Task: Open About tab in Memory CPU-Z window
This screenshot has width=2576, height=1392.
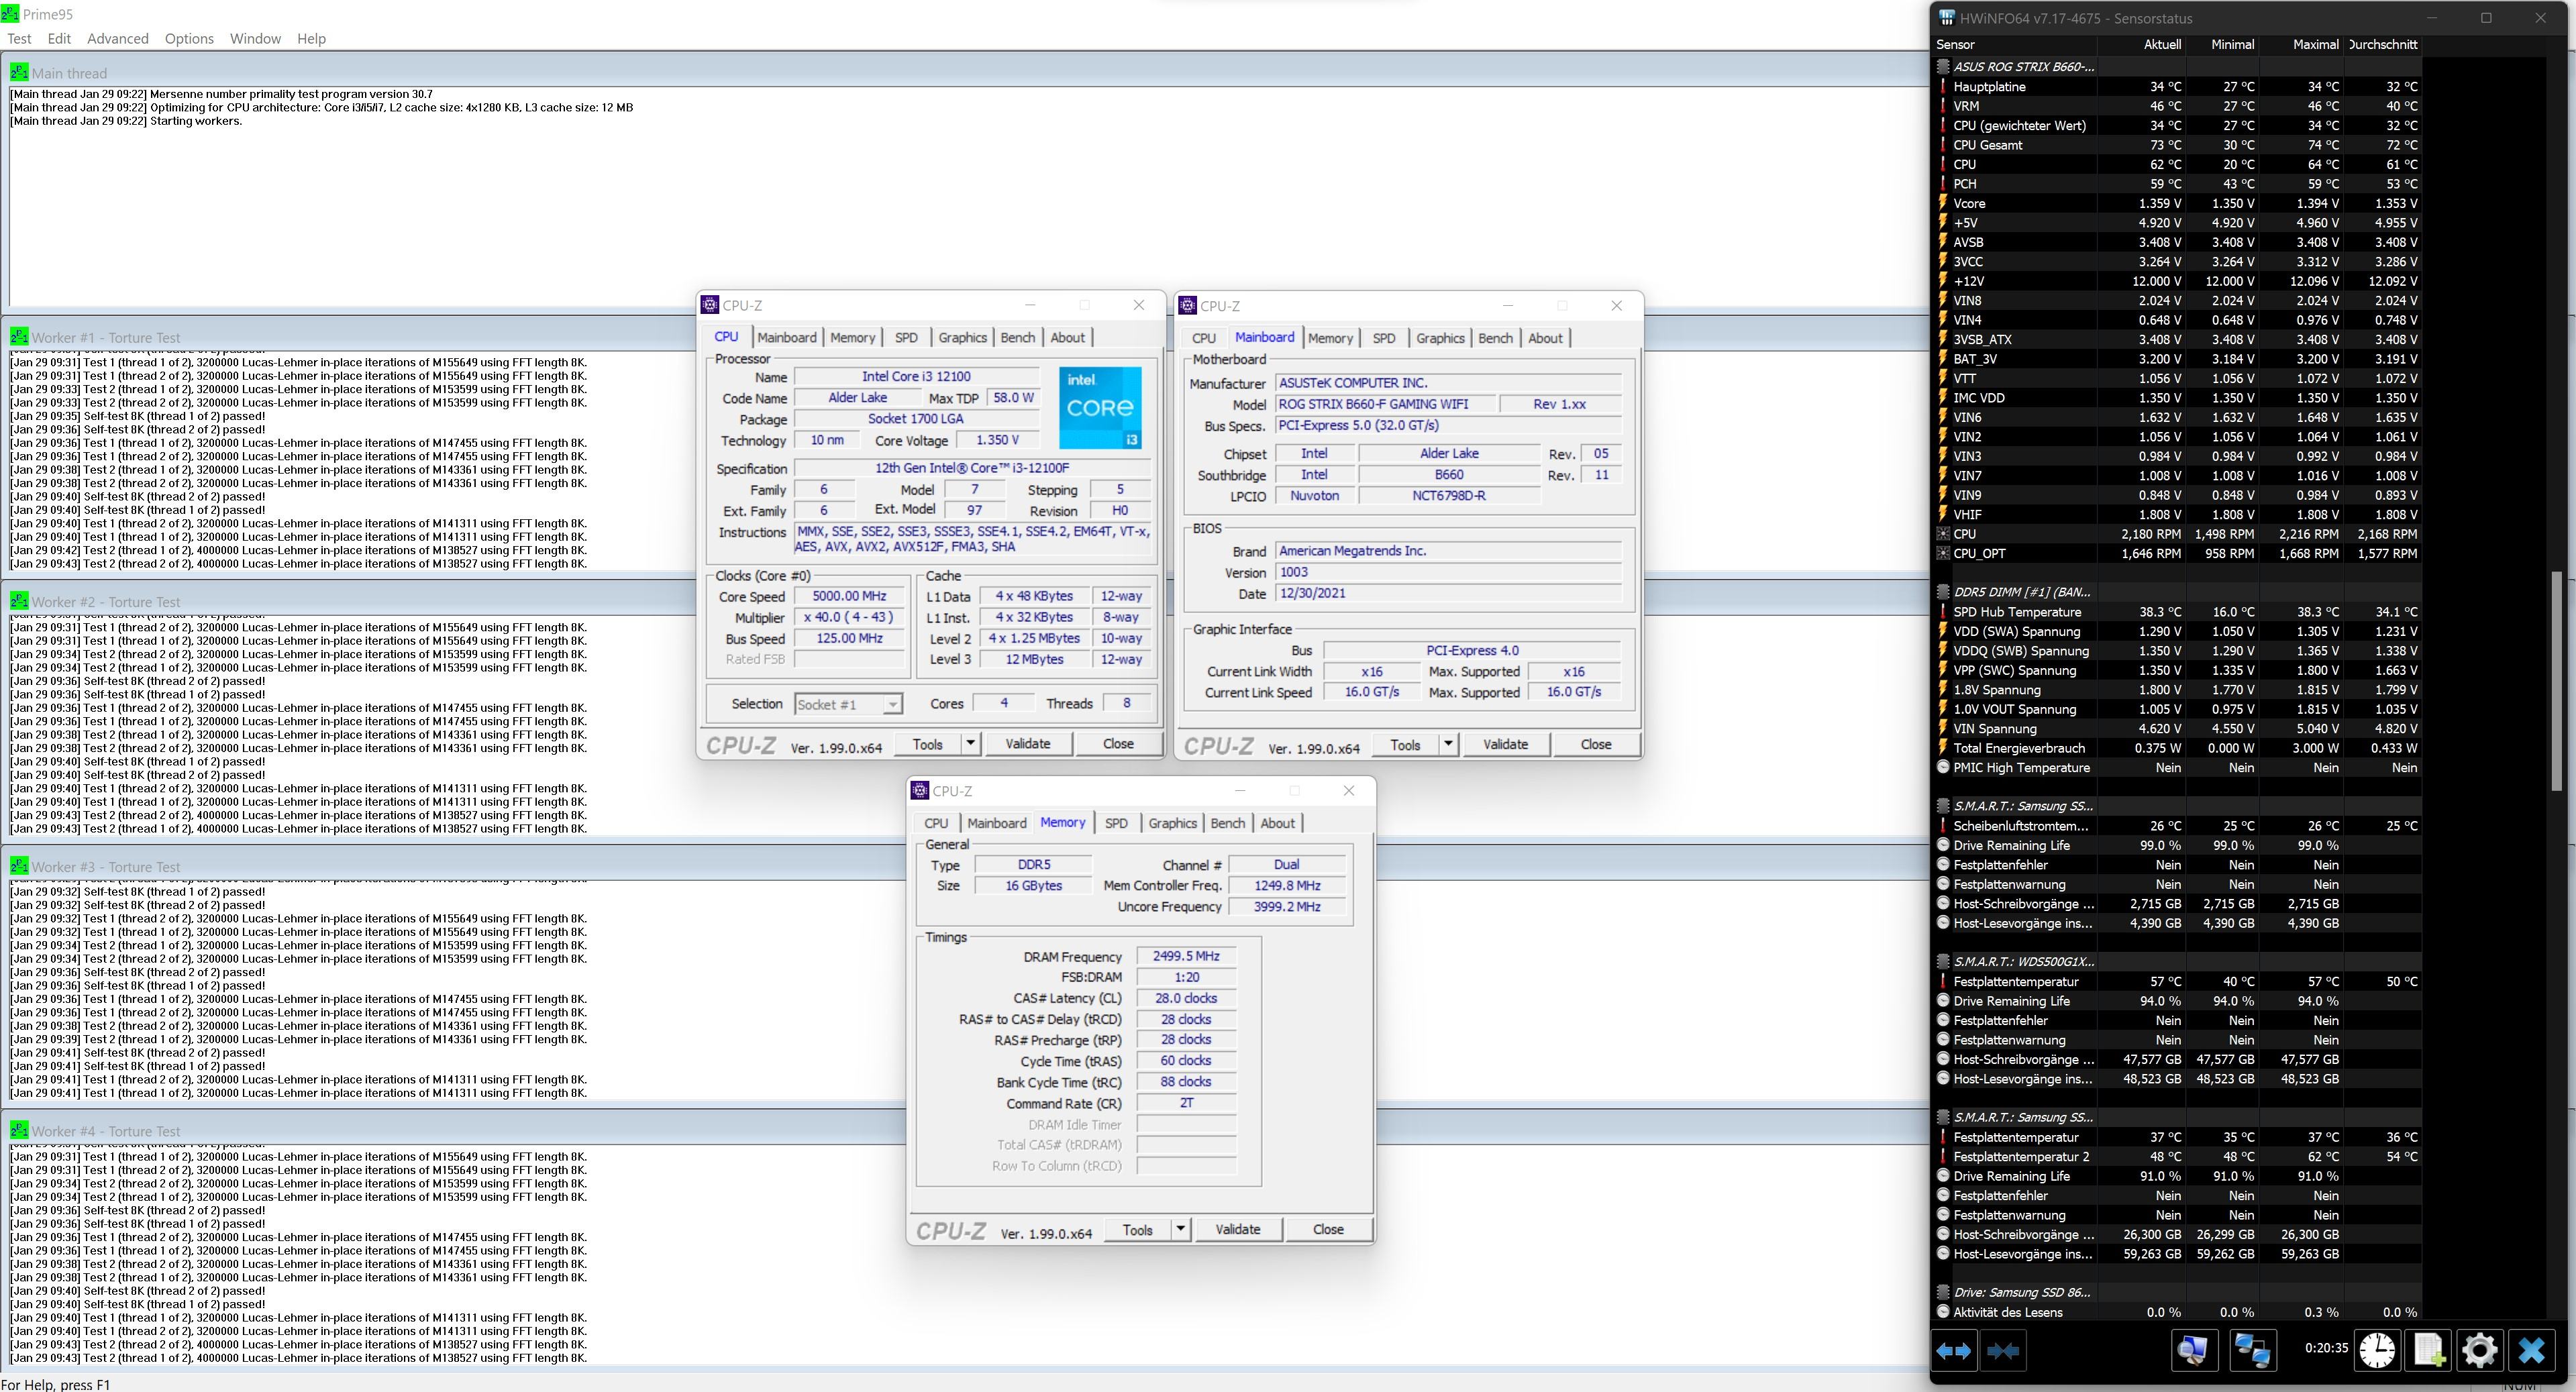Action: tap(1277, 823)
